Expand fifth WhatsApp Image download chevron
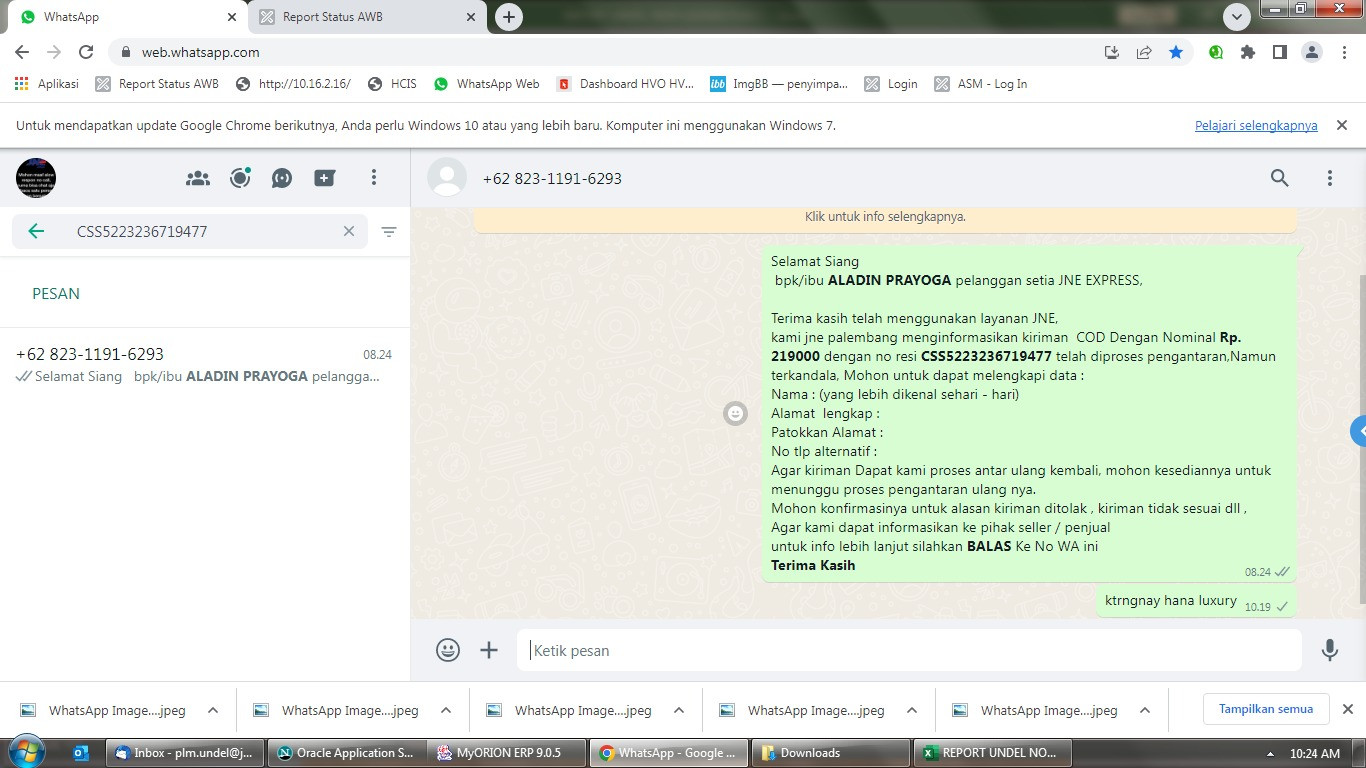The width and height of the screenshot is (1366, 768). point(1145,710)
